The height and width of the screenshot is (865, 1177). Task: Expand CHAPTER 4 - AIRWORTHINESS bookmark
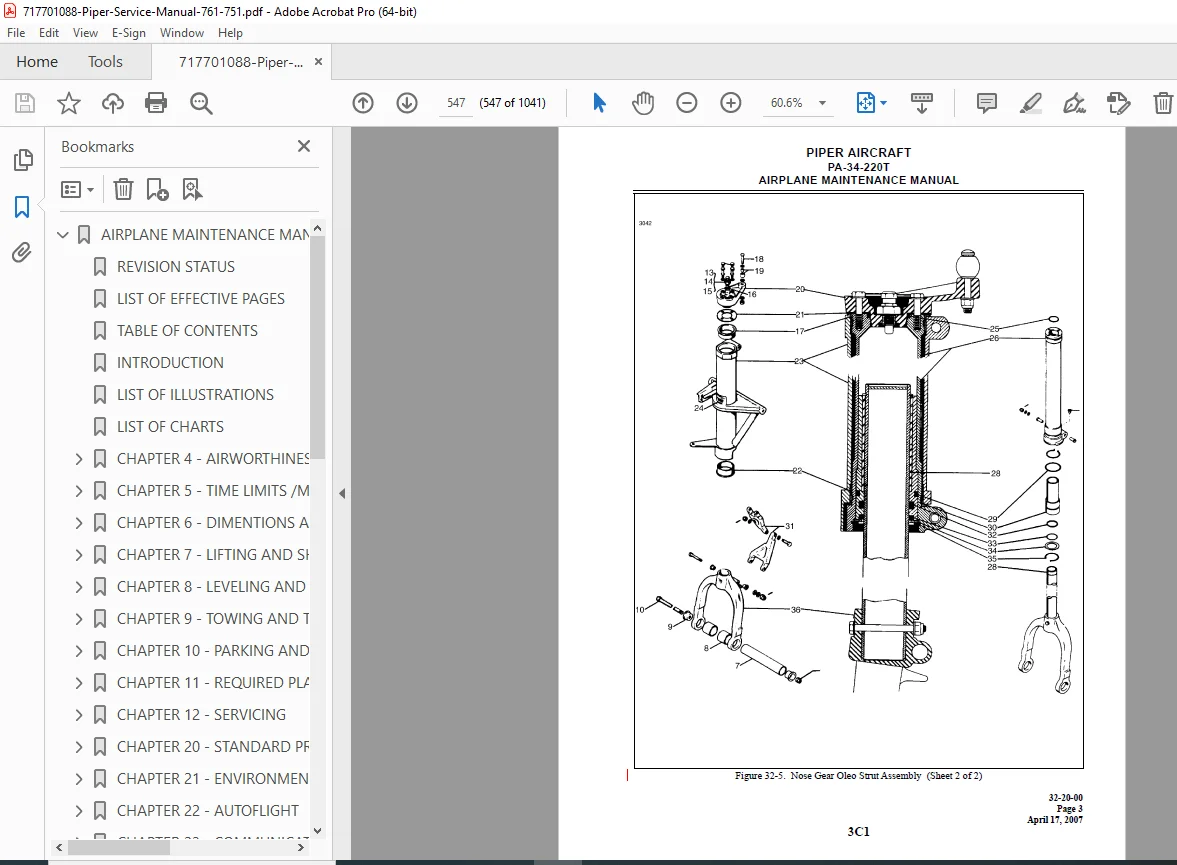point(79,459)
